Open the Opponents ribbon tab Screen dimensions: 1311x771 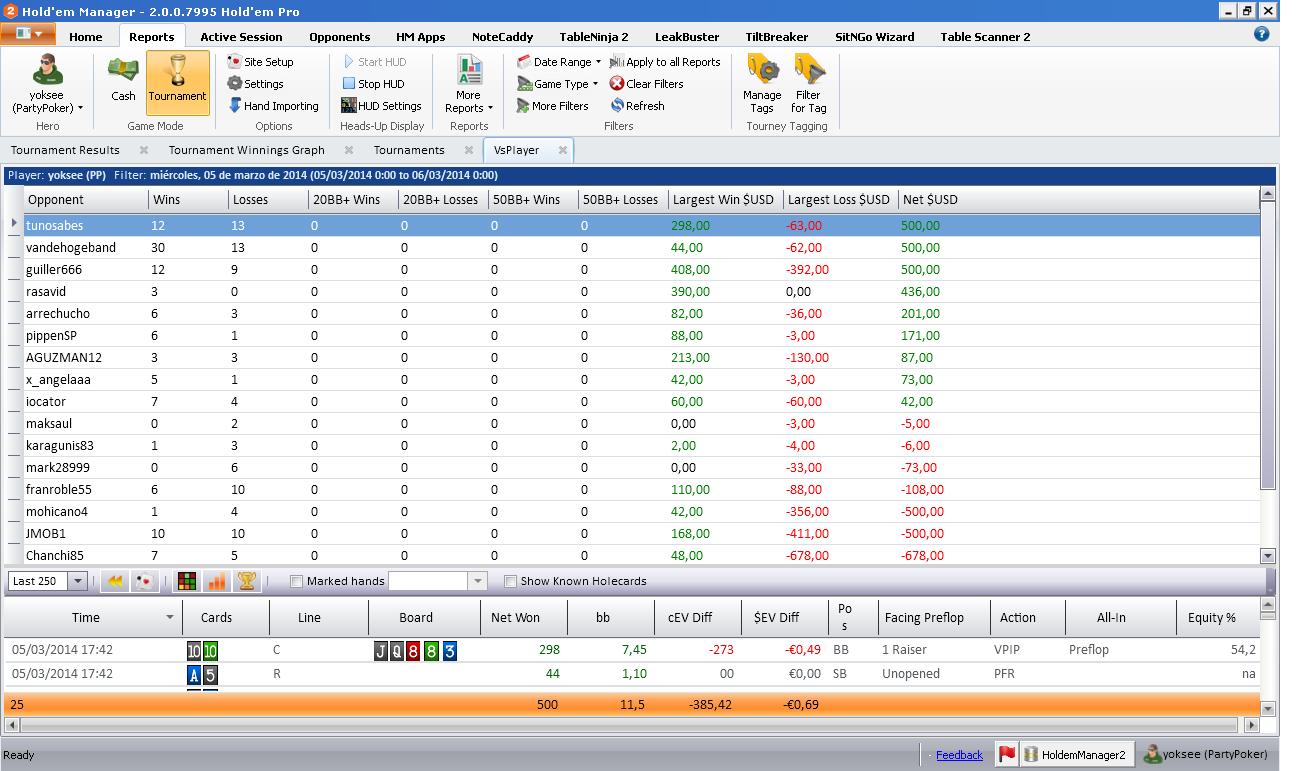[340, 37]
